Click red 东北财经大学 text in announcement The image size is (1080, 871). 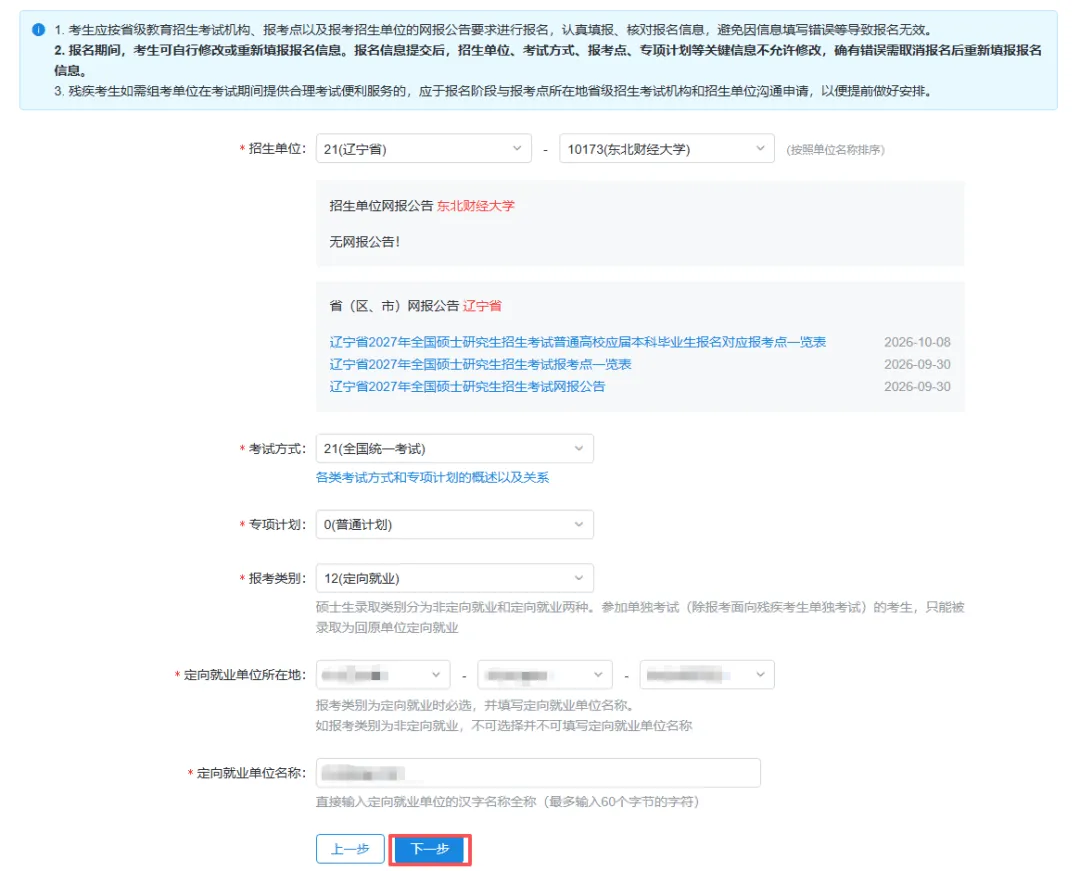pyautogui.click(x=475, y=206)
